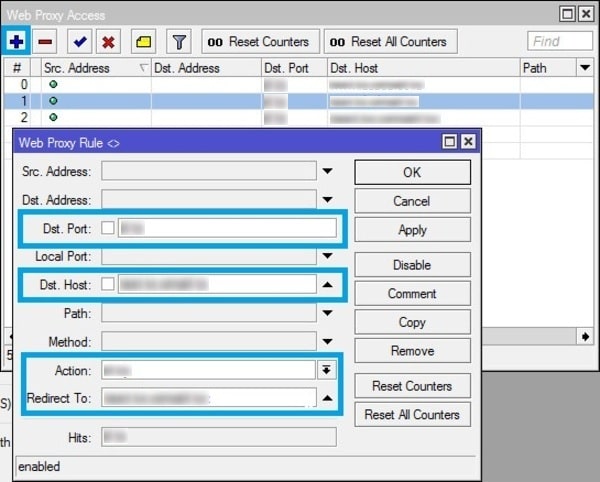Open the Action dropdown list

tap(326, 370)
